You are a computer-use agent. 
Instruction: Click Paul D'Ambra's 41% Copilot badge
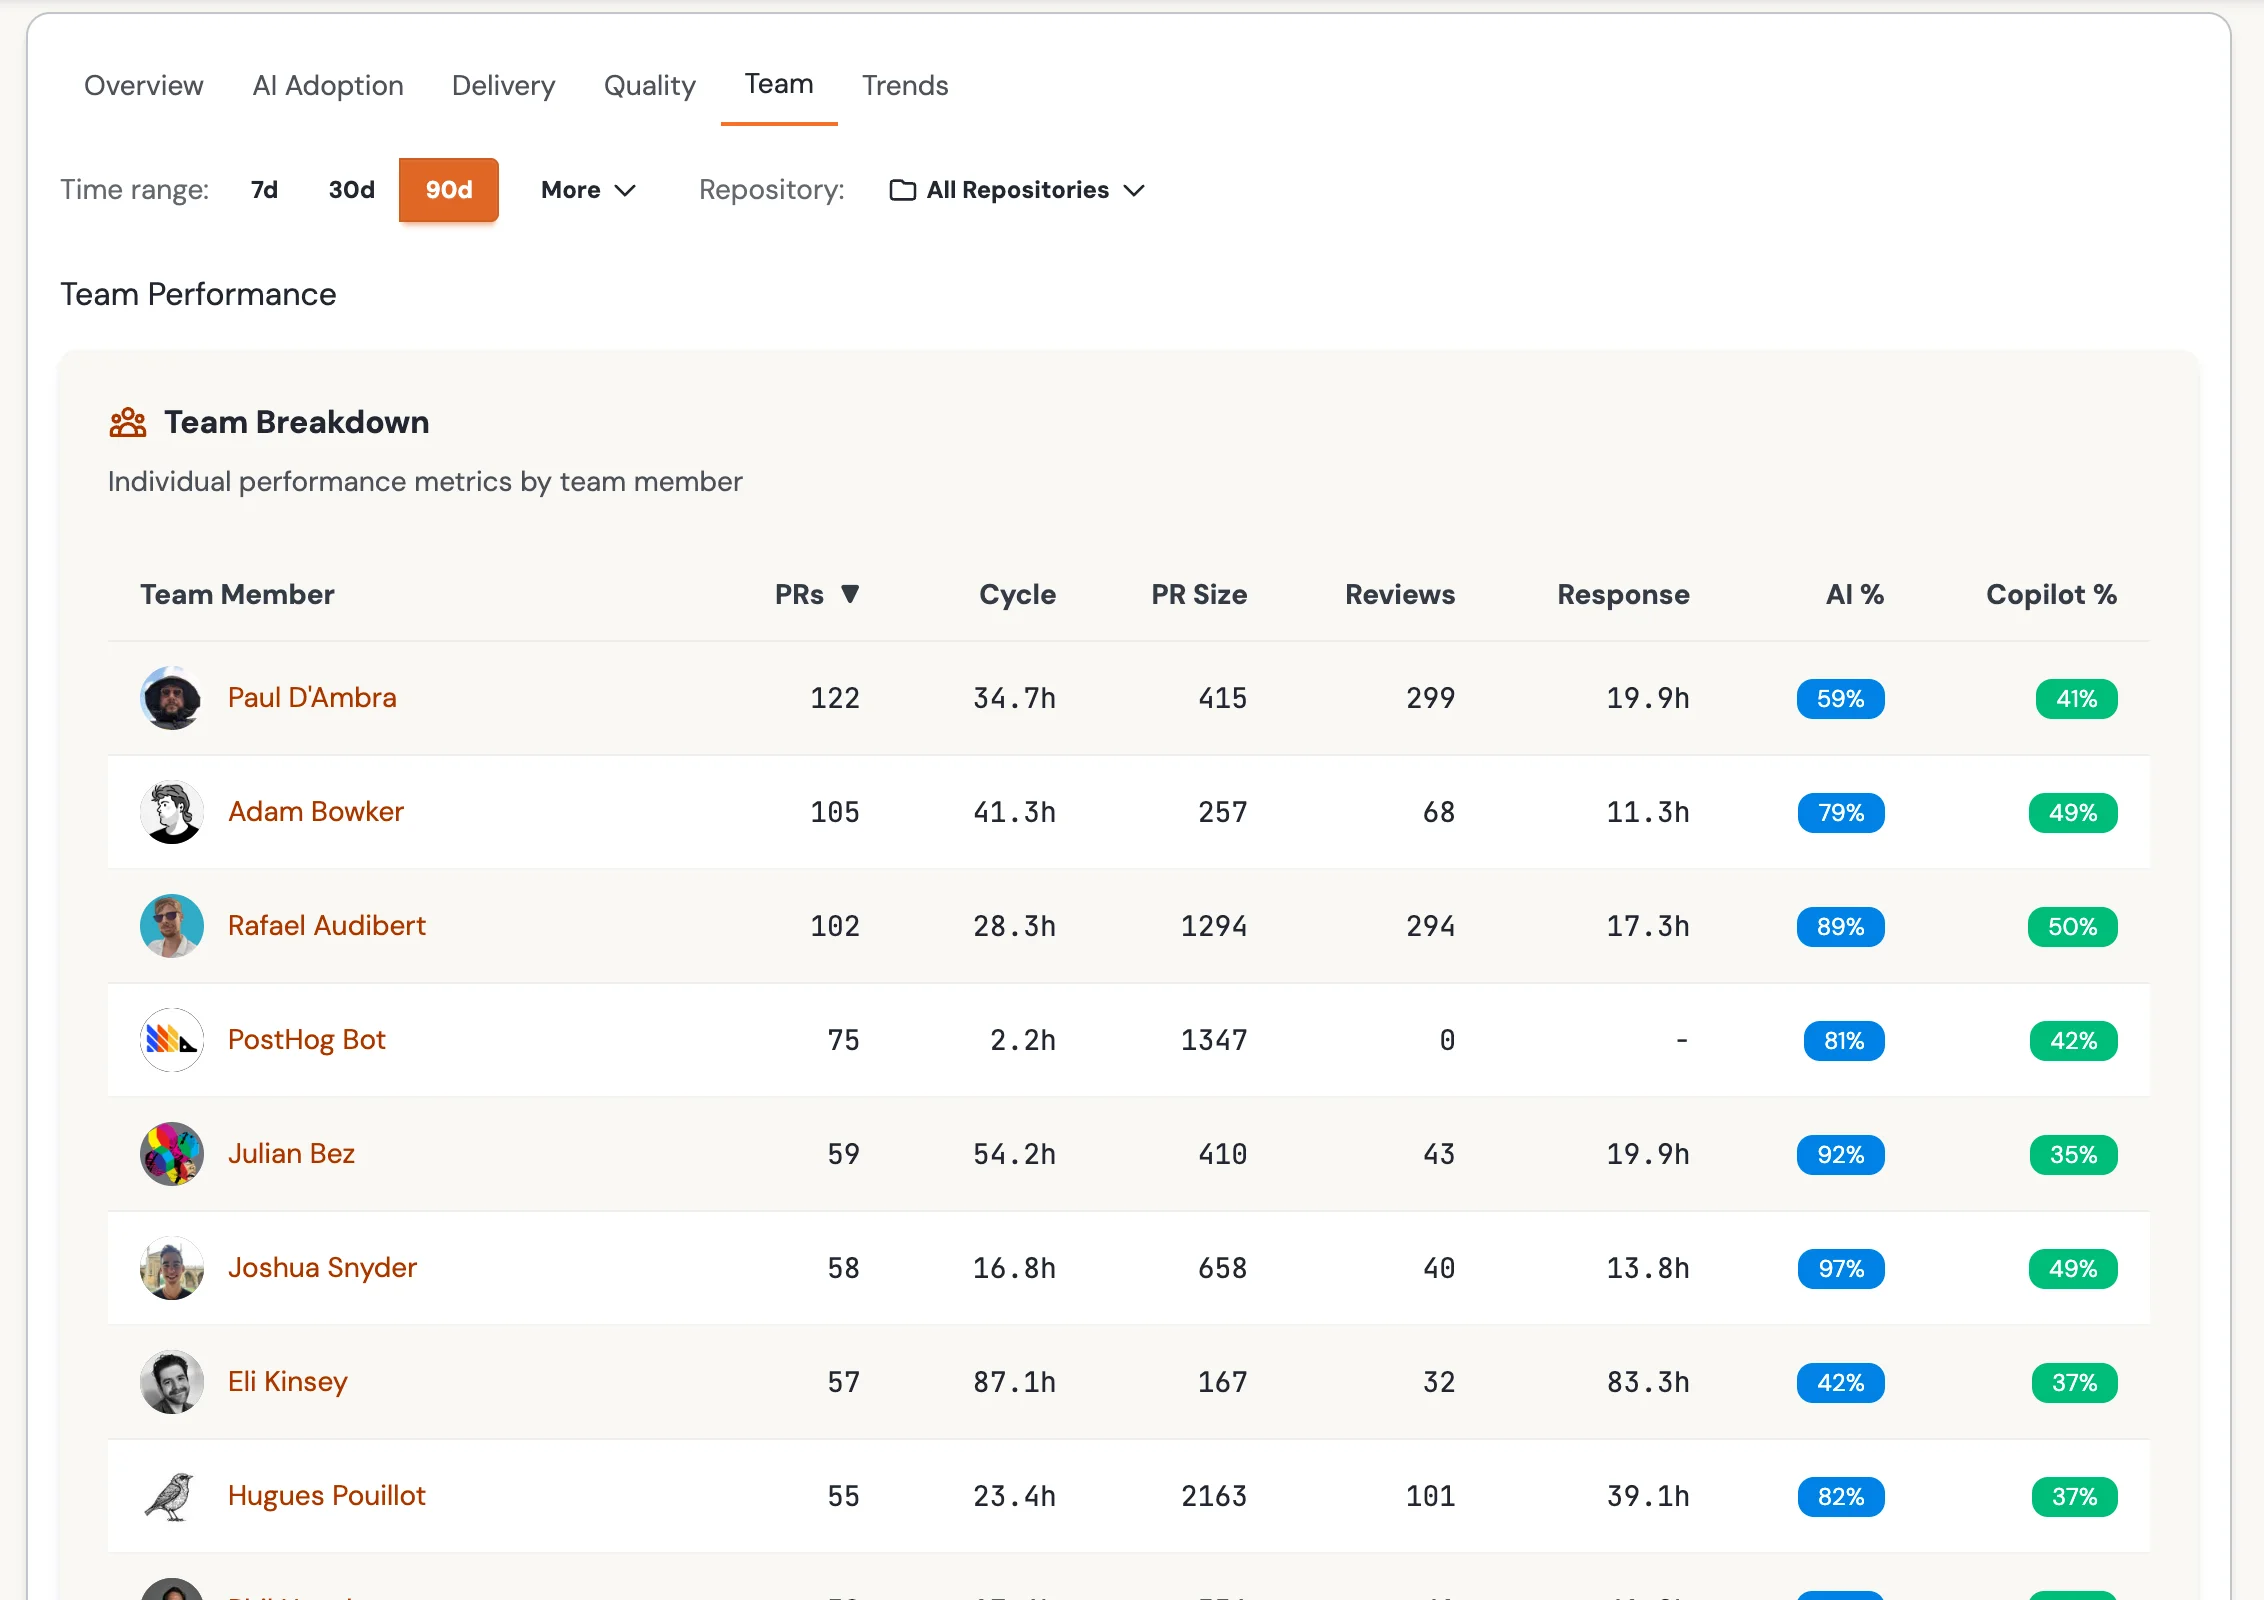(2076, 699)
